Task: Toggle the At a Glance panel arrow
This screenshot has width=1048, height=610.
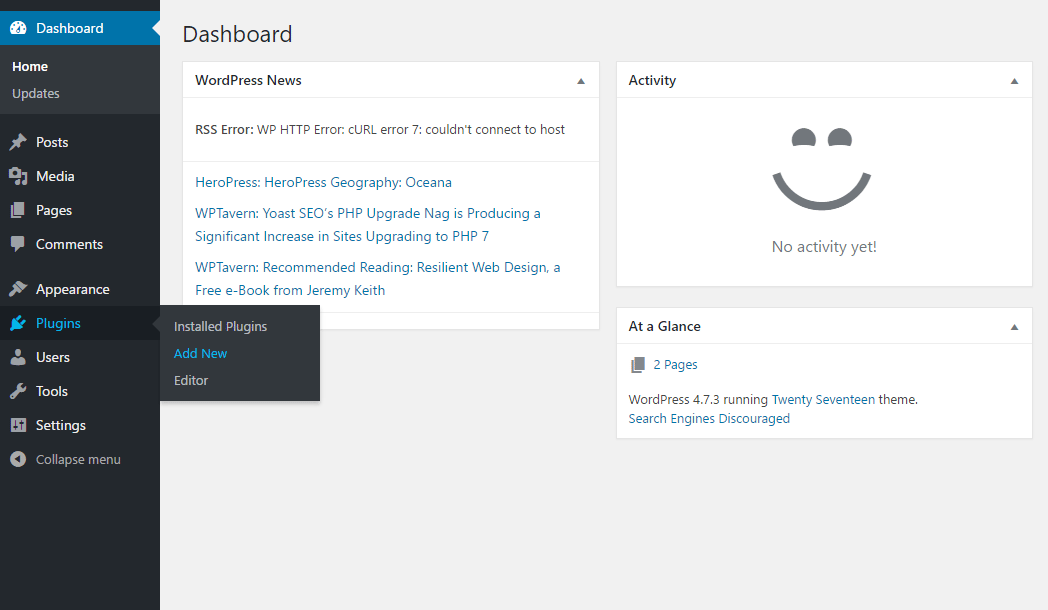Action: 1014,327
